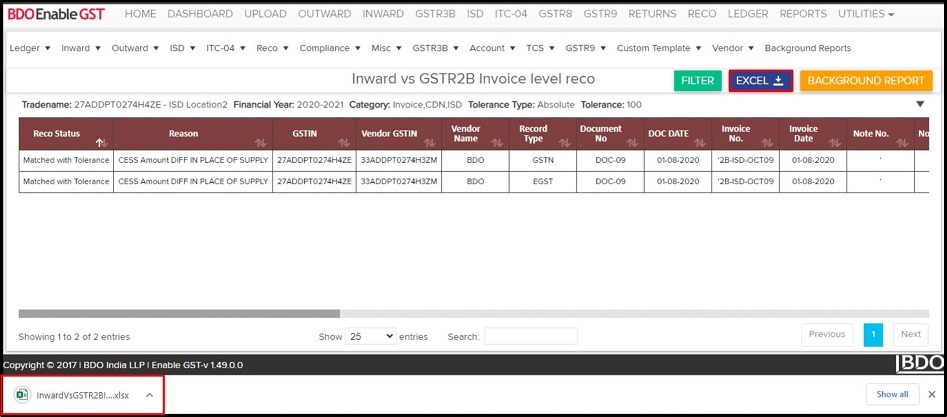Collapse the filter summary arrow

[x=920, y=104]
